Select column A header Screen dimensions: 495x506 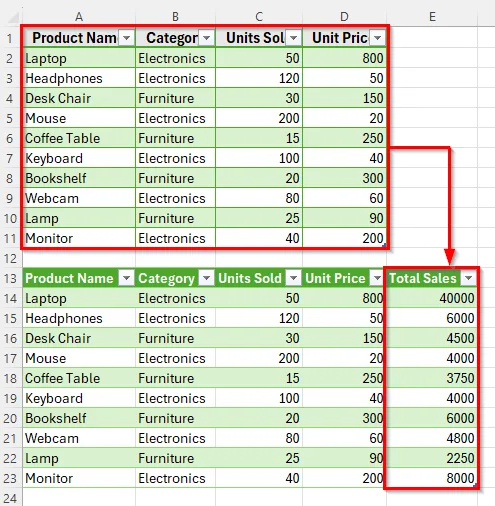click(x=79, y=17)
